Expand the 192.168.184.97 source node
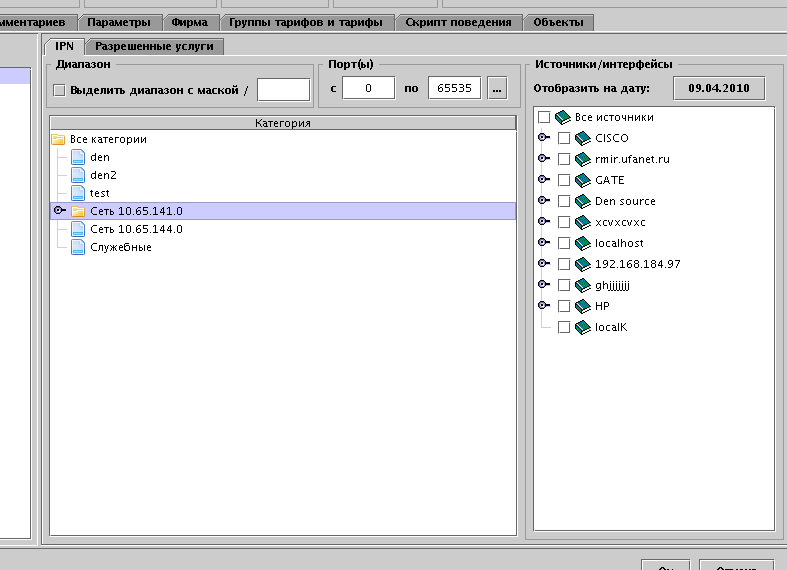 click(x=543, y=264)
